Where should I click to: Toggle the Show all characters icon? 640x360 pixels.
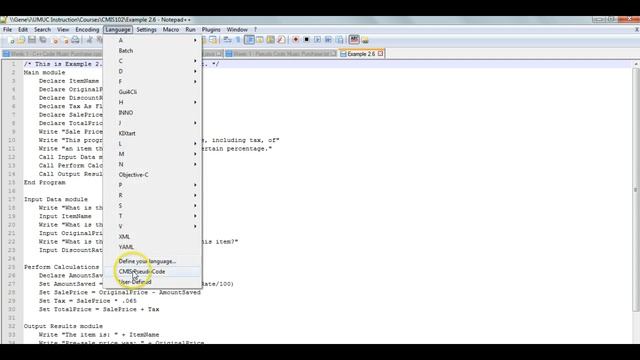(238, 40)
